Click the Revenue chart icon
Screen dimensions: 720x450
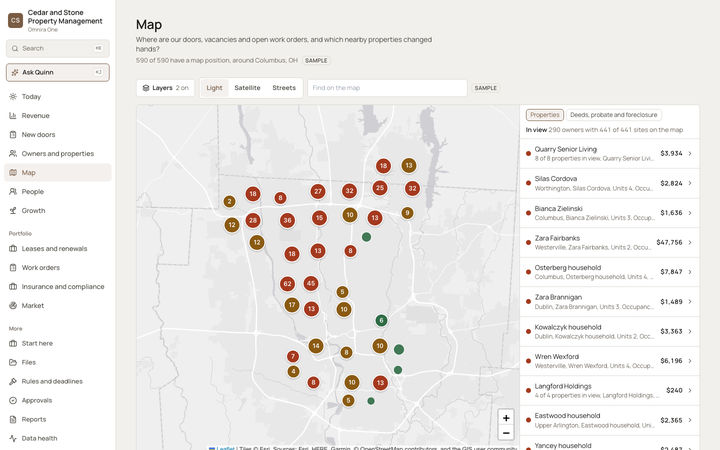(13, 116)
